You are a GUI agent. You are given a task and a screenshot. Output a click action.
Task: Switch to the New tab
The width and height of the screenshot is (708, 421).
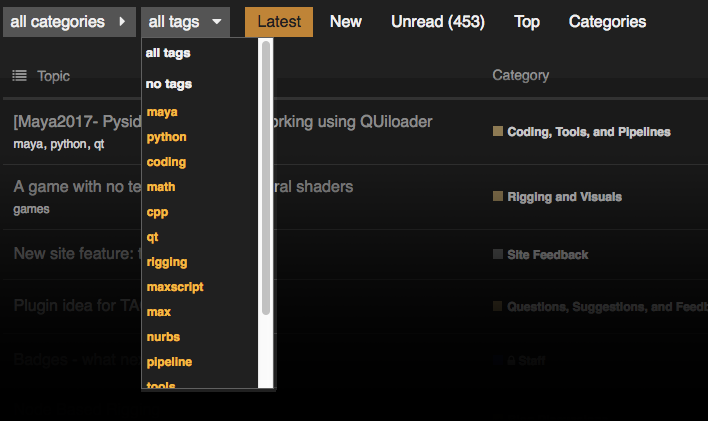pos(346,21)
